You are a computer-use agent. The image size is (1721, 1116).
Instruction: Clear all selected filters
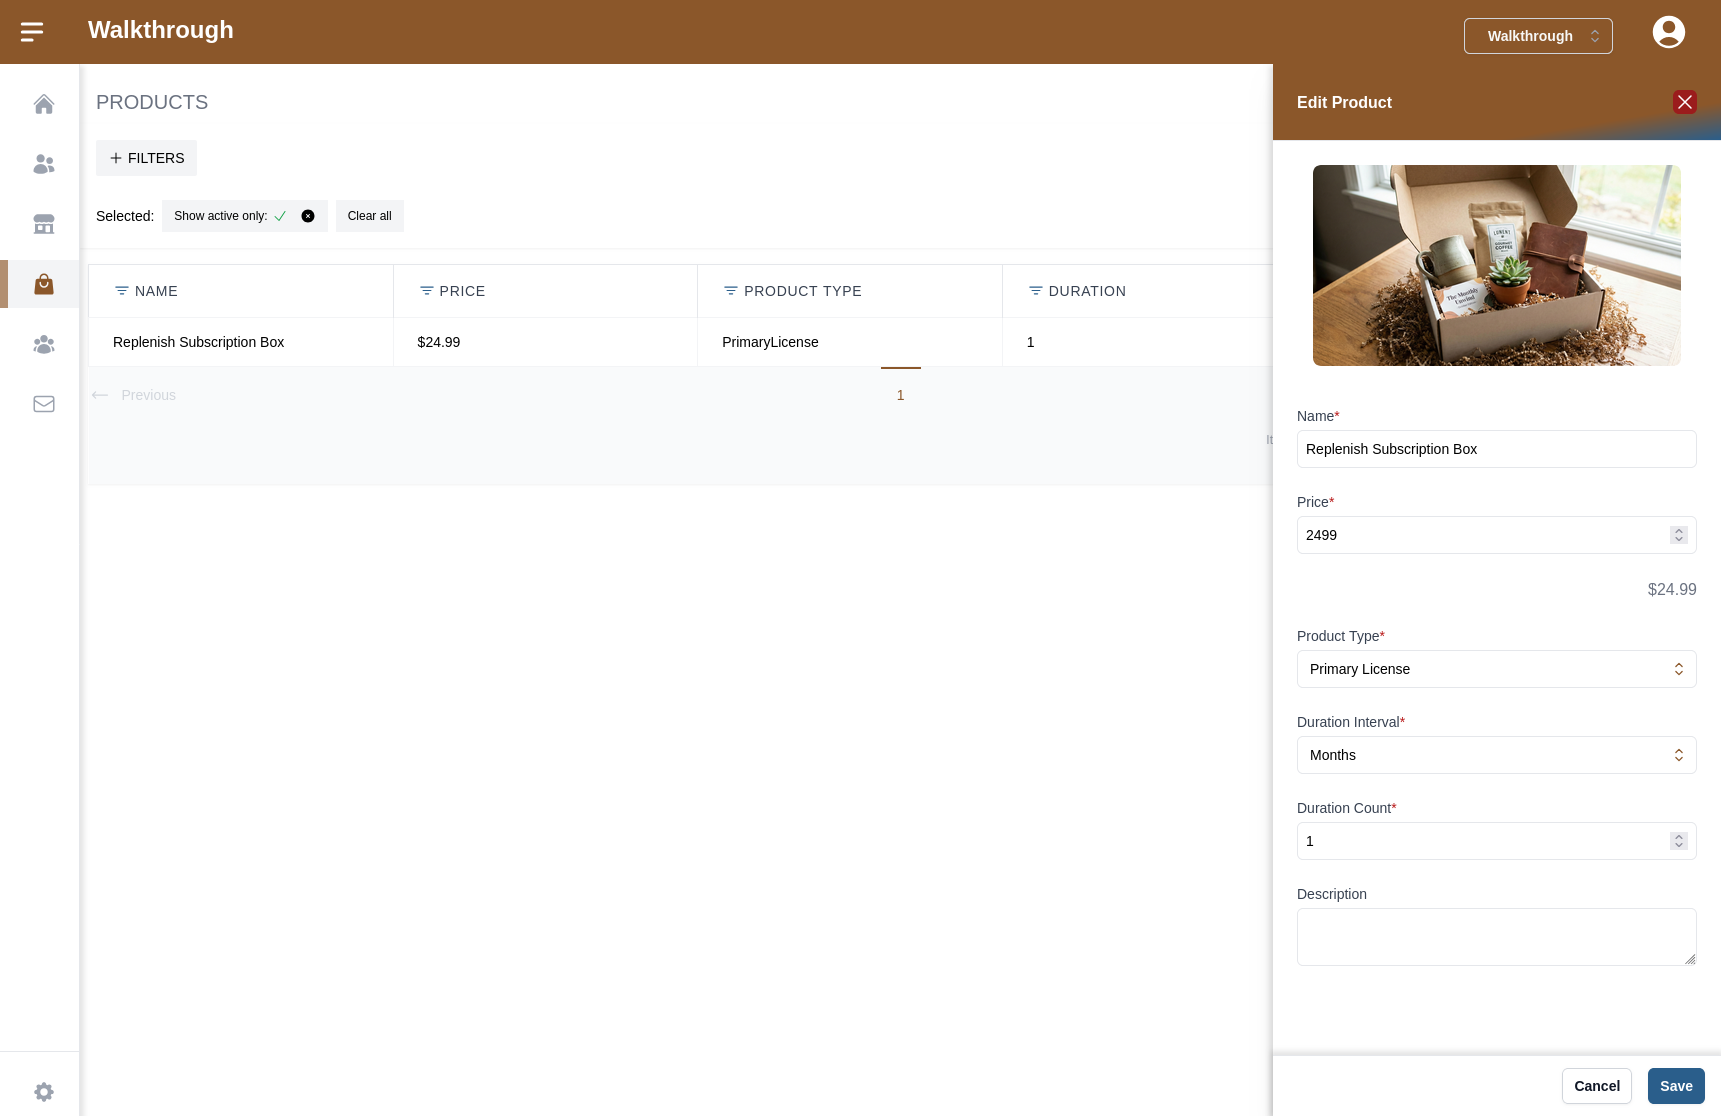pos(369,216)
